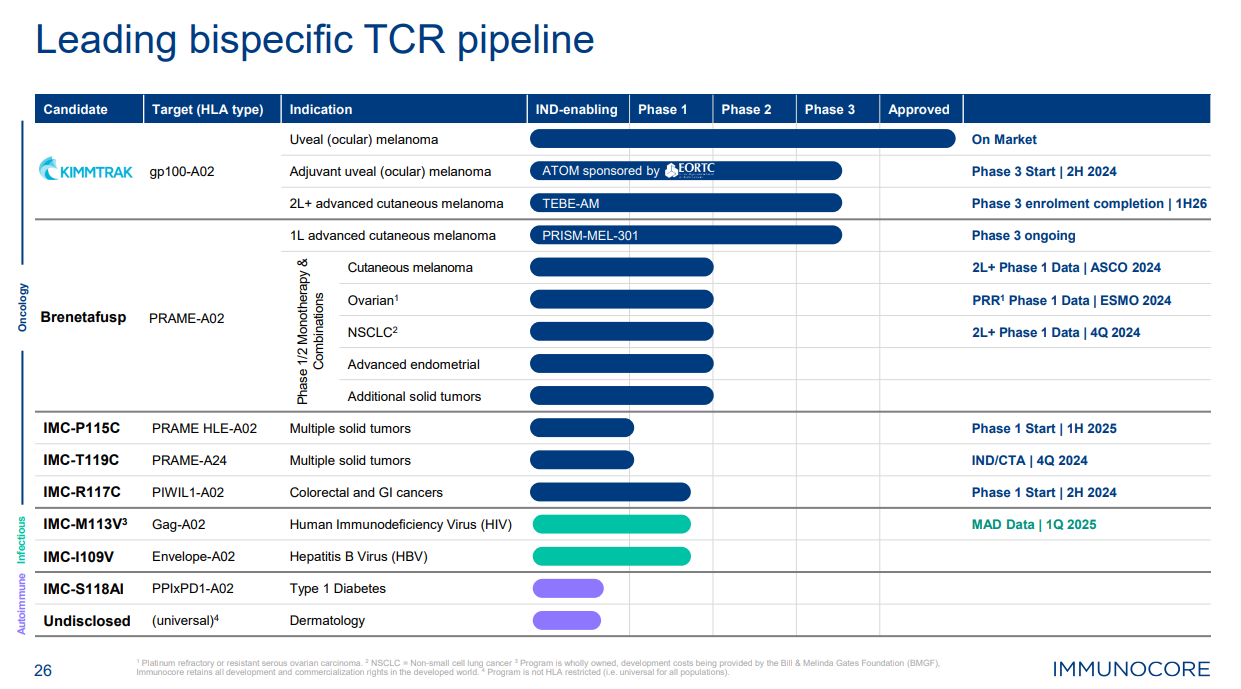
Task: Click the 'PRAME HLE-A02' target cell
Action: pyautogui.click(x=204, y=428)
